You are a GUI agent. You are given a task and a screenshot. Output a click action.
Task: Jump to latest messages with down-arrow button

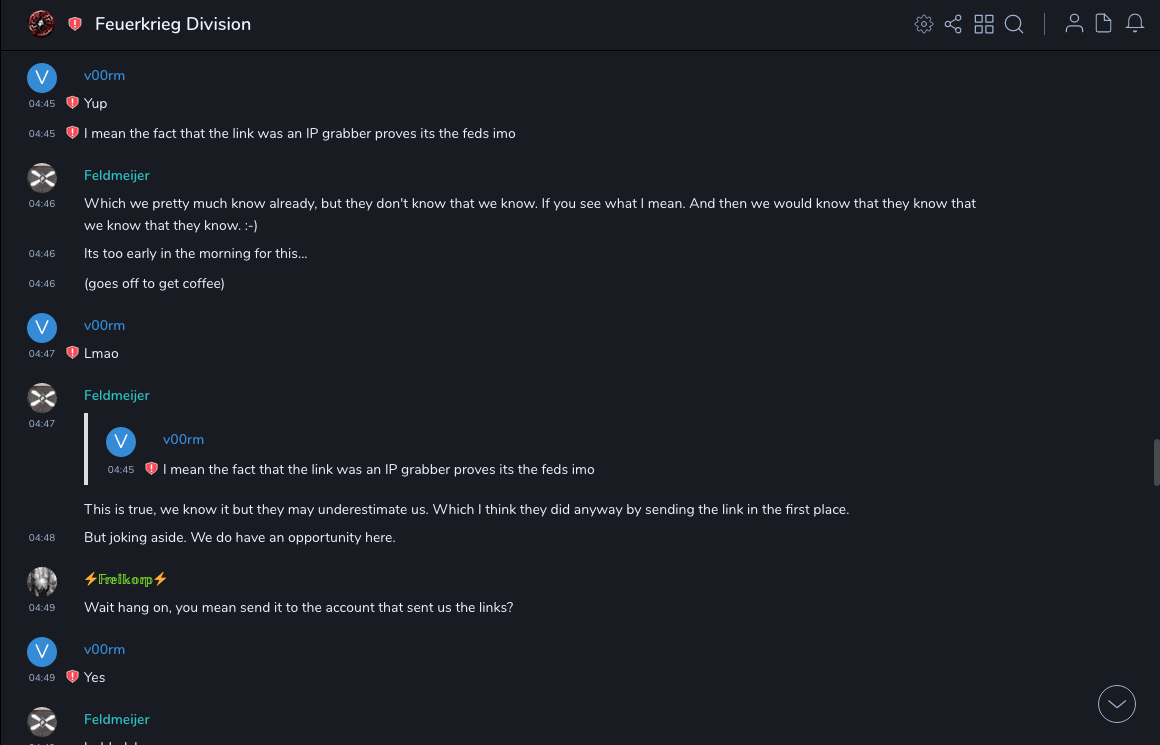pyautogui.click(x=1117, y=704)
